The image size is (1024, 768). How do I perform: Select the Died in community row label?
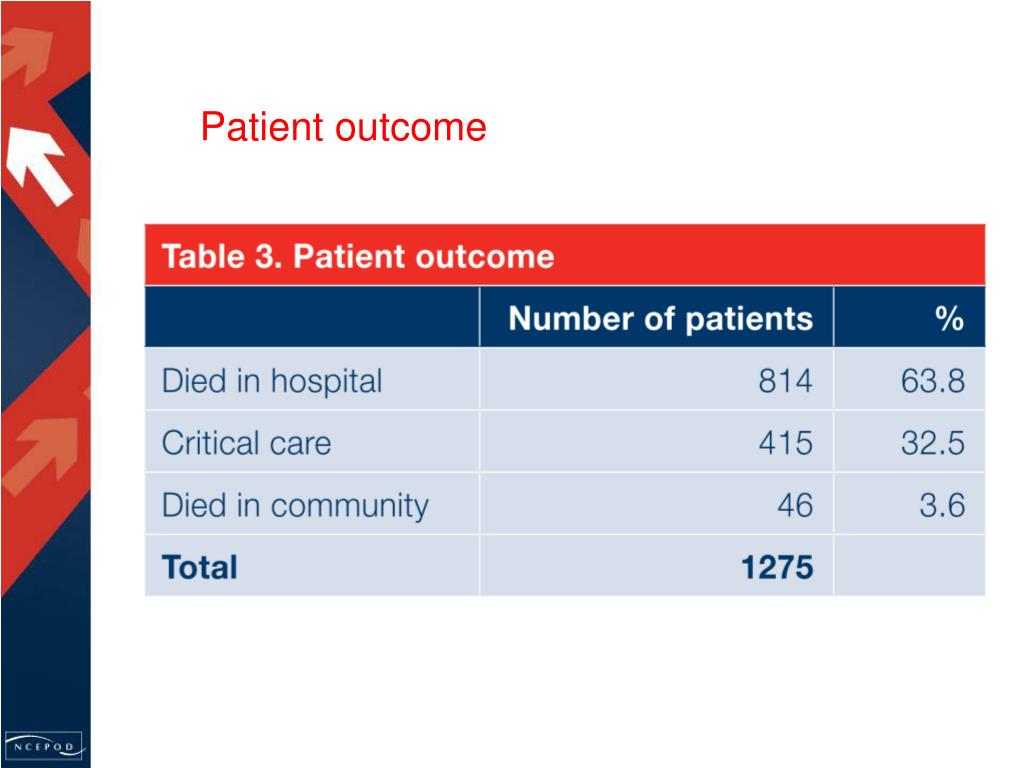[x=295, y=505]
